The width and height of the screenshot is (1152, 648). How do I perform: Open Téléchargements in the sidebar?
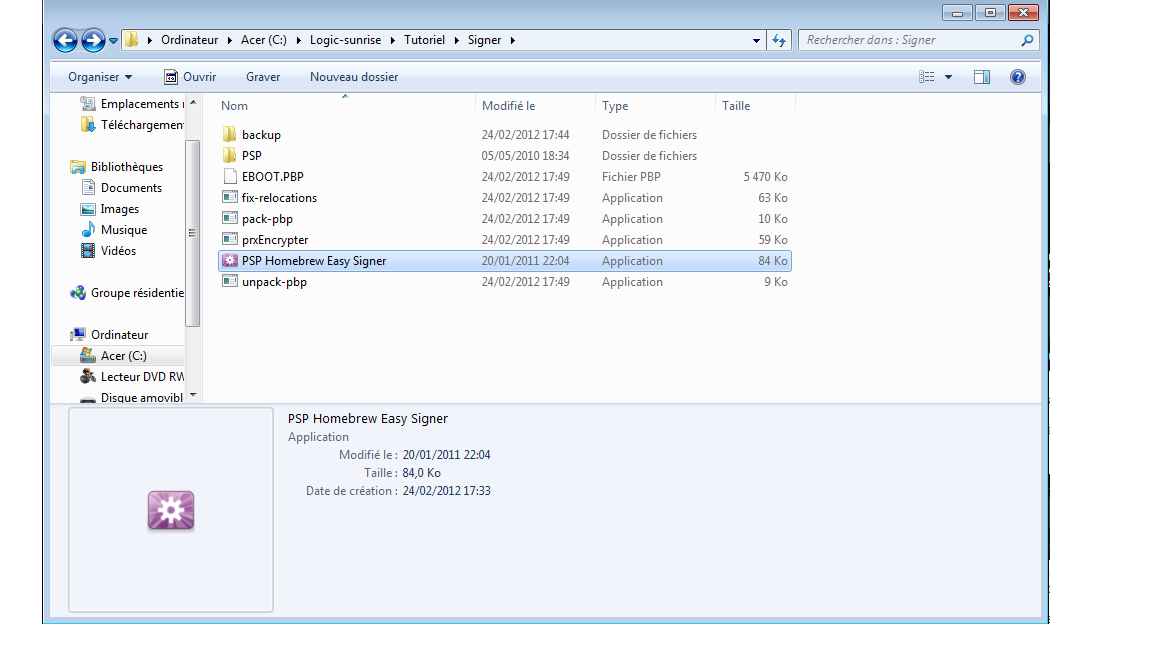(x=132, y=125)
